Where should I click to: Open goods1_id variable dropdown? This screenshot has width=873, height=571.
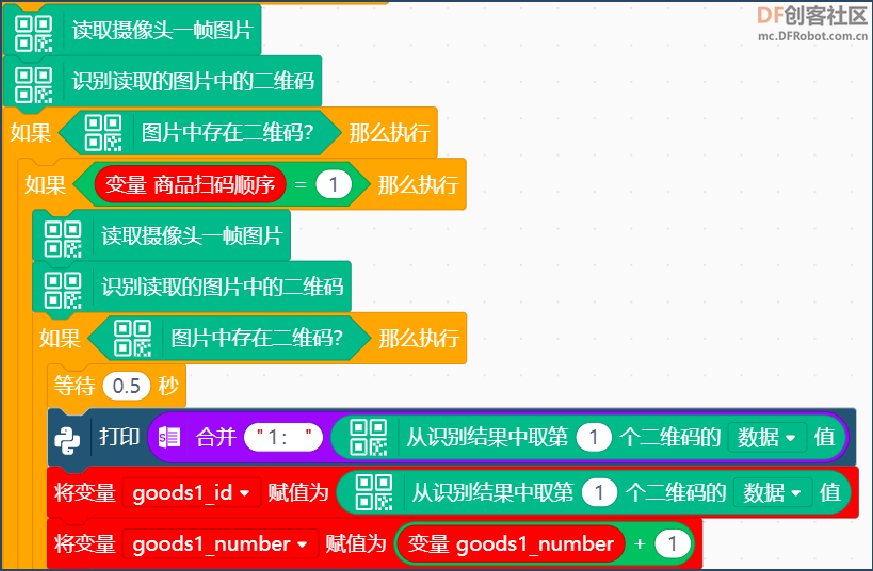pos(191,493)
